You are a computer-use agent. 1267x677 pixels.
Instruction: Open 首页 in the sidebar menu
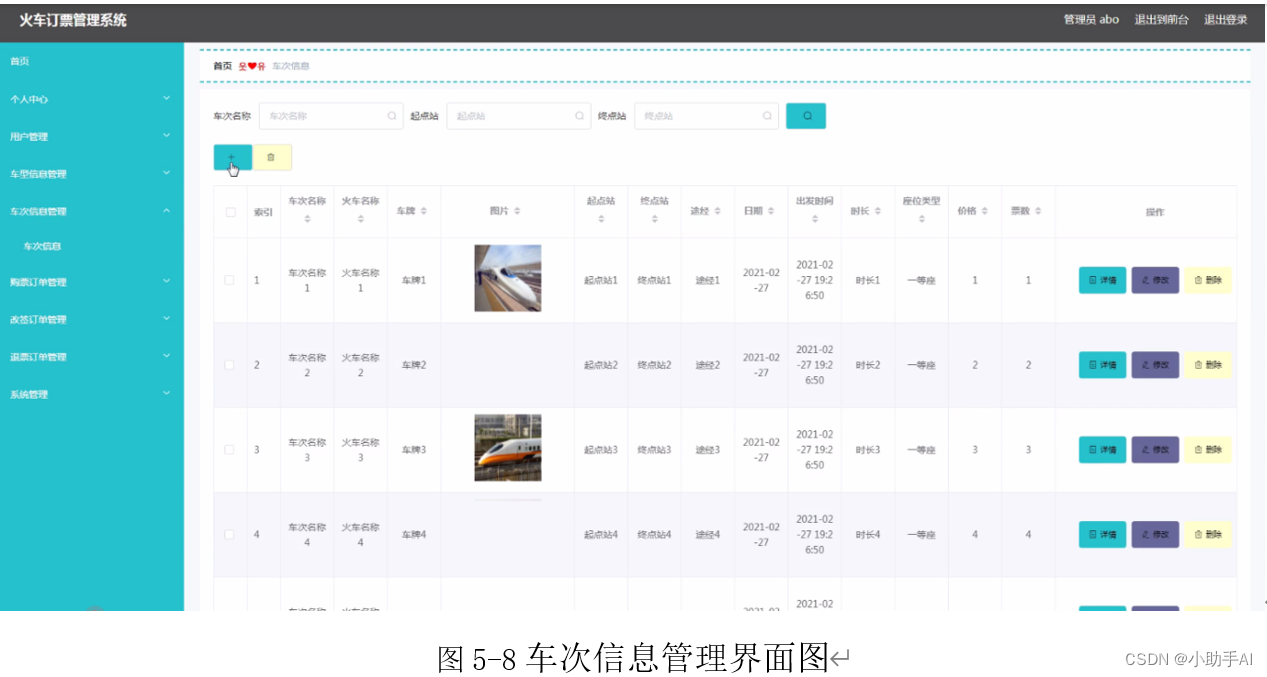click(x=20, y=61)
